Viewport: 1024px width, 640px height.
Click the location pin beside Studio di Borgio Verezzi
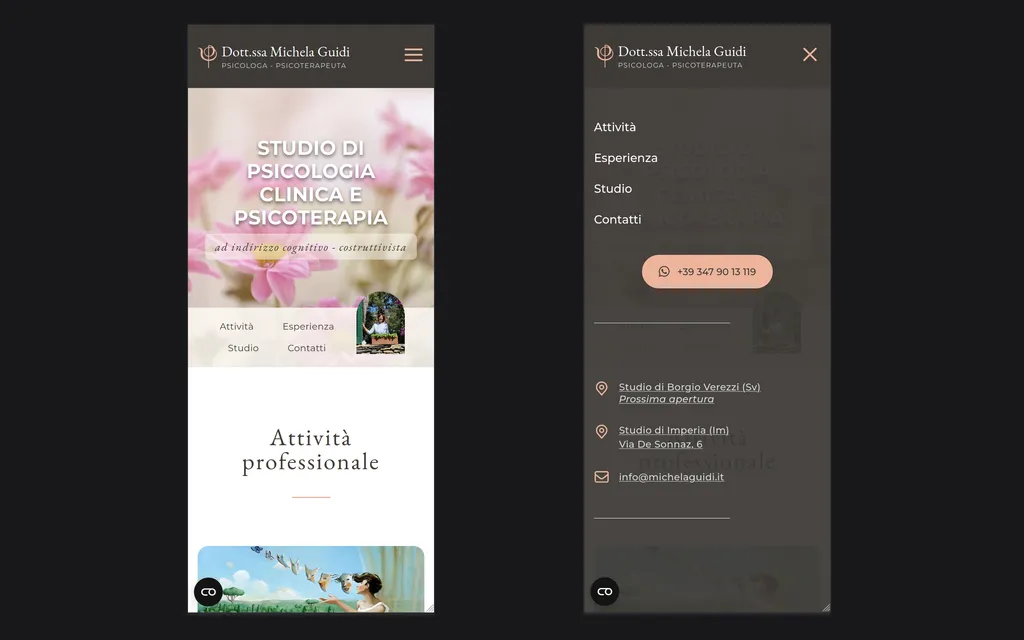click(602, 388)
